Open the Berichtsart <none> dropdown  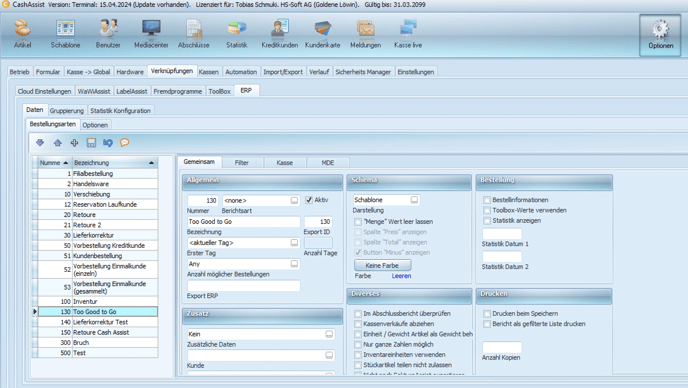click(x=294, y=200)
